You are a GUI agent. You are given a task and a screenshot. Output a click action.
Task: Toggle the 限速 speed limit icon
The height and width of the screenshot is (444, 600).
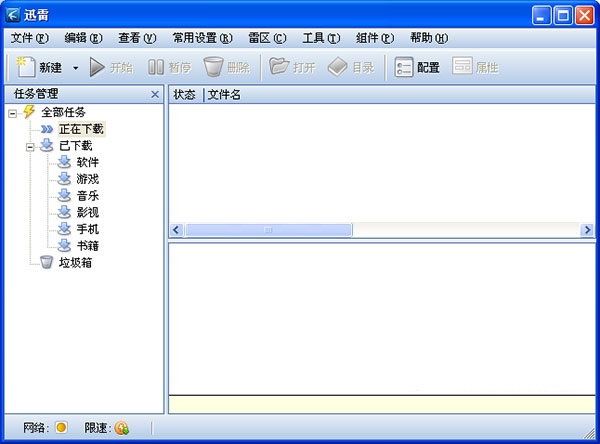[122, 428]
